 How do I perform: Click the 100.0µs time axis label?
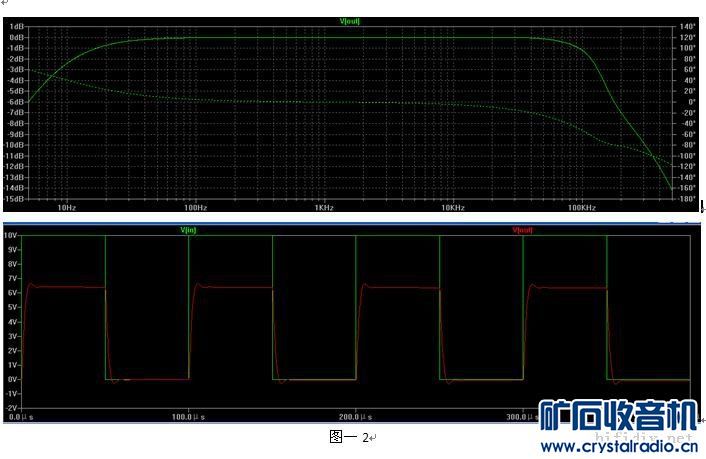[x=186, y=416]
